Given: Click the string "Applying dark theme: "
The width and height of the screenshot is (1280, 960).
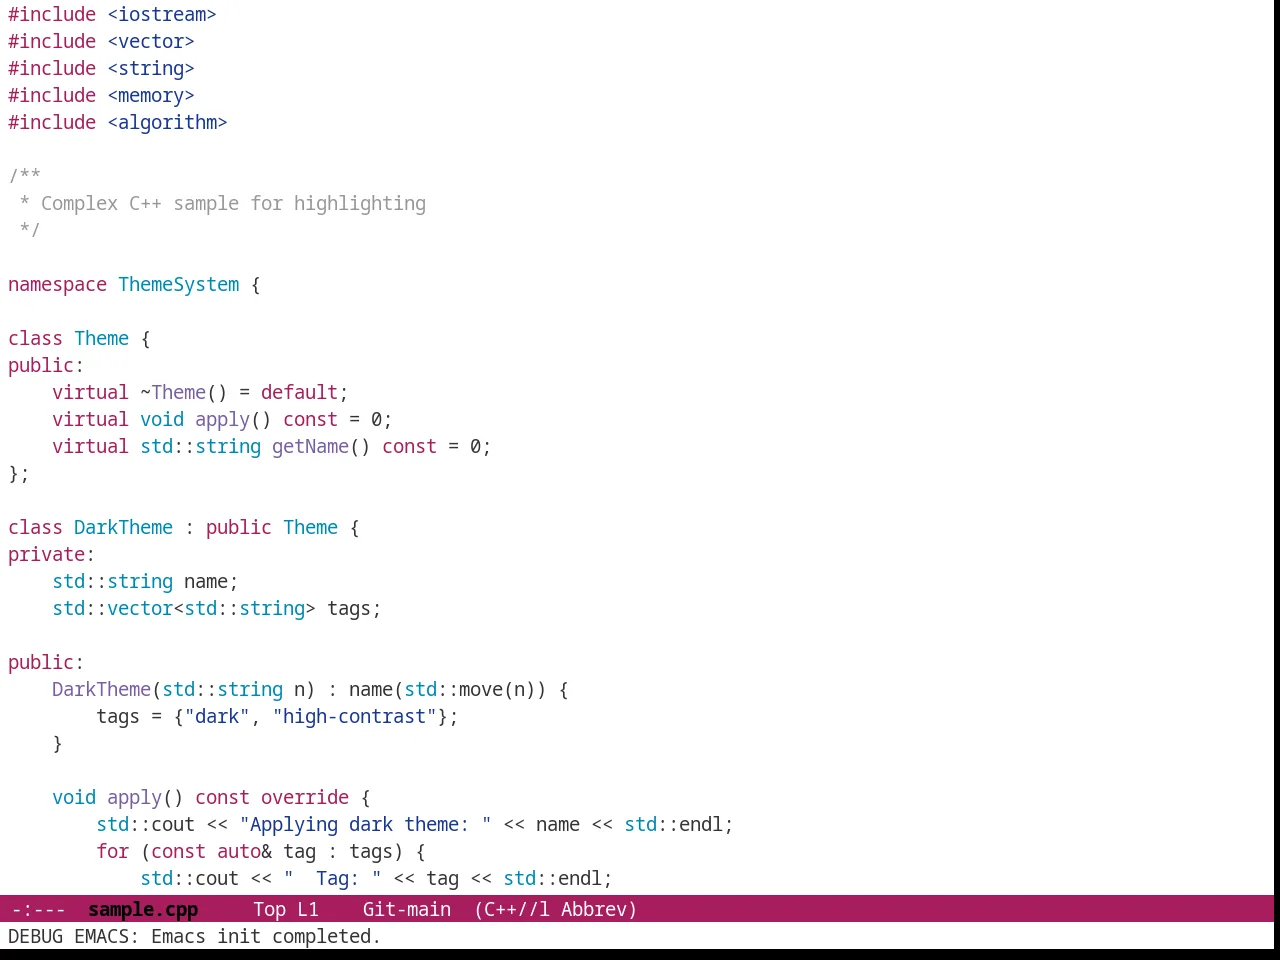Looking at the screenshot, I should (365, 824).
